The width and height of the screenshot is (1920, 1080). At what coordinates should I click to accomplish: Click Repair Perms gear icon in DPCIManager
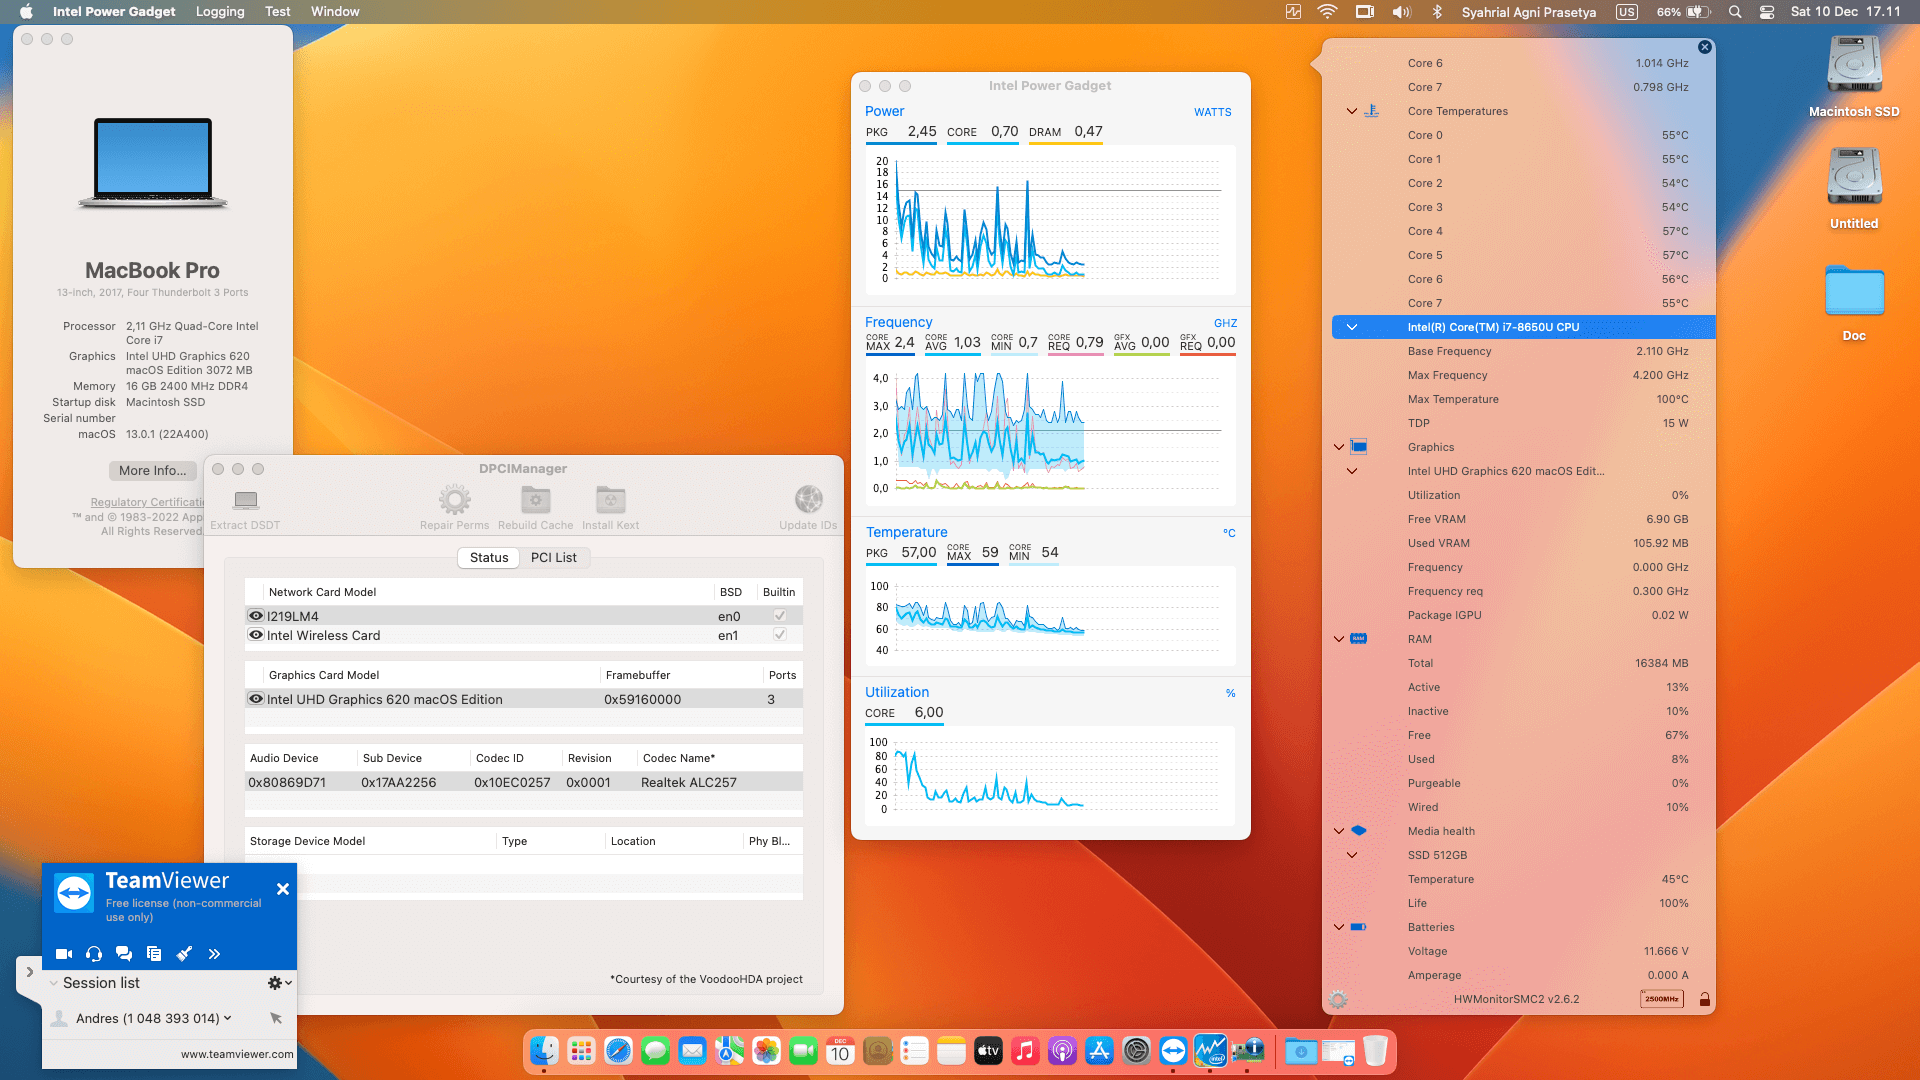click(x=454, y=499)
